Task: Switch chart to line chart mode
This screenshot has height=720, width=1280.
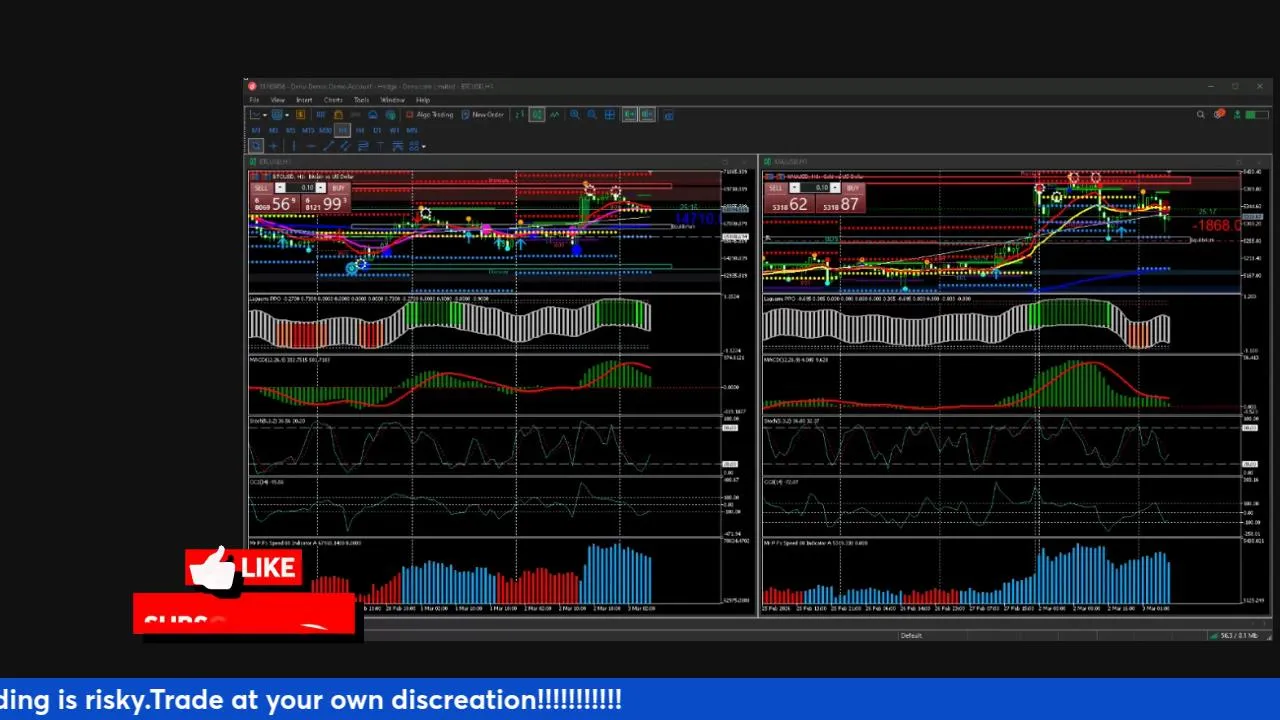Action: click(x=554, y=114)
